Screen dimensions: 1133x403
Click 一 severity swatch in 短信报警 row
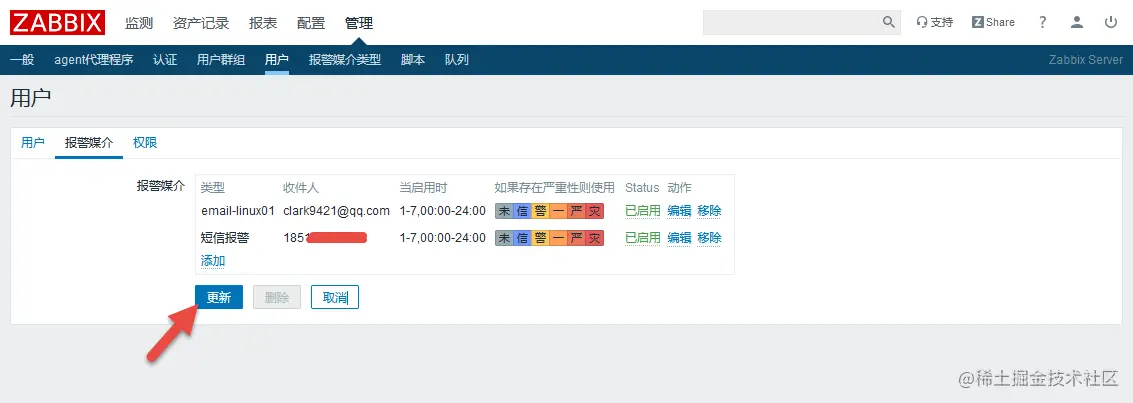pos(558,238)
